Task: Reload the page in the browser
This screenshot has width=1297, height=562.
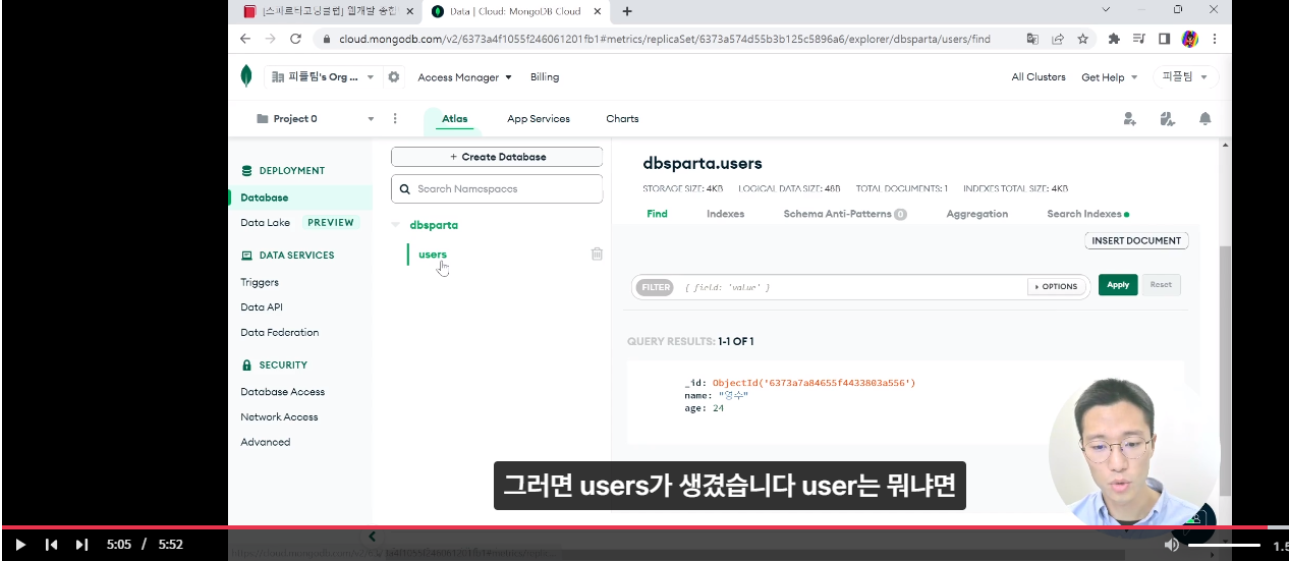Action: 295,39
